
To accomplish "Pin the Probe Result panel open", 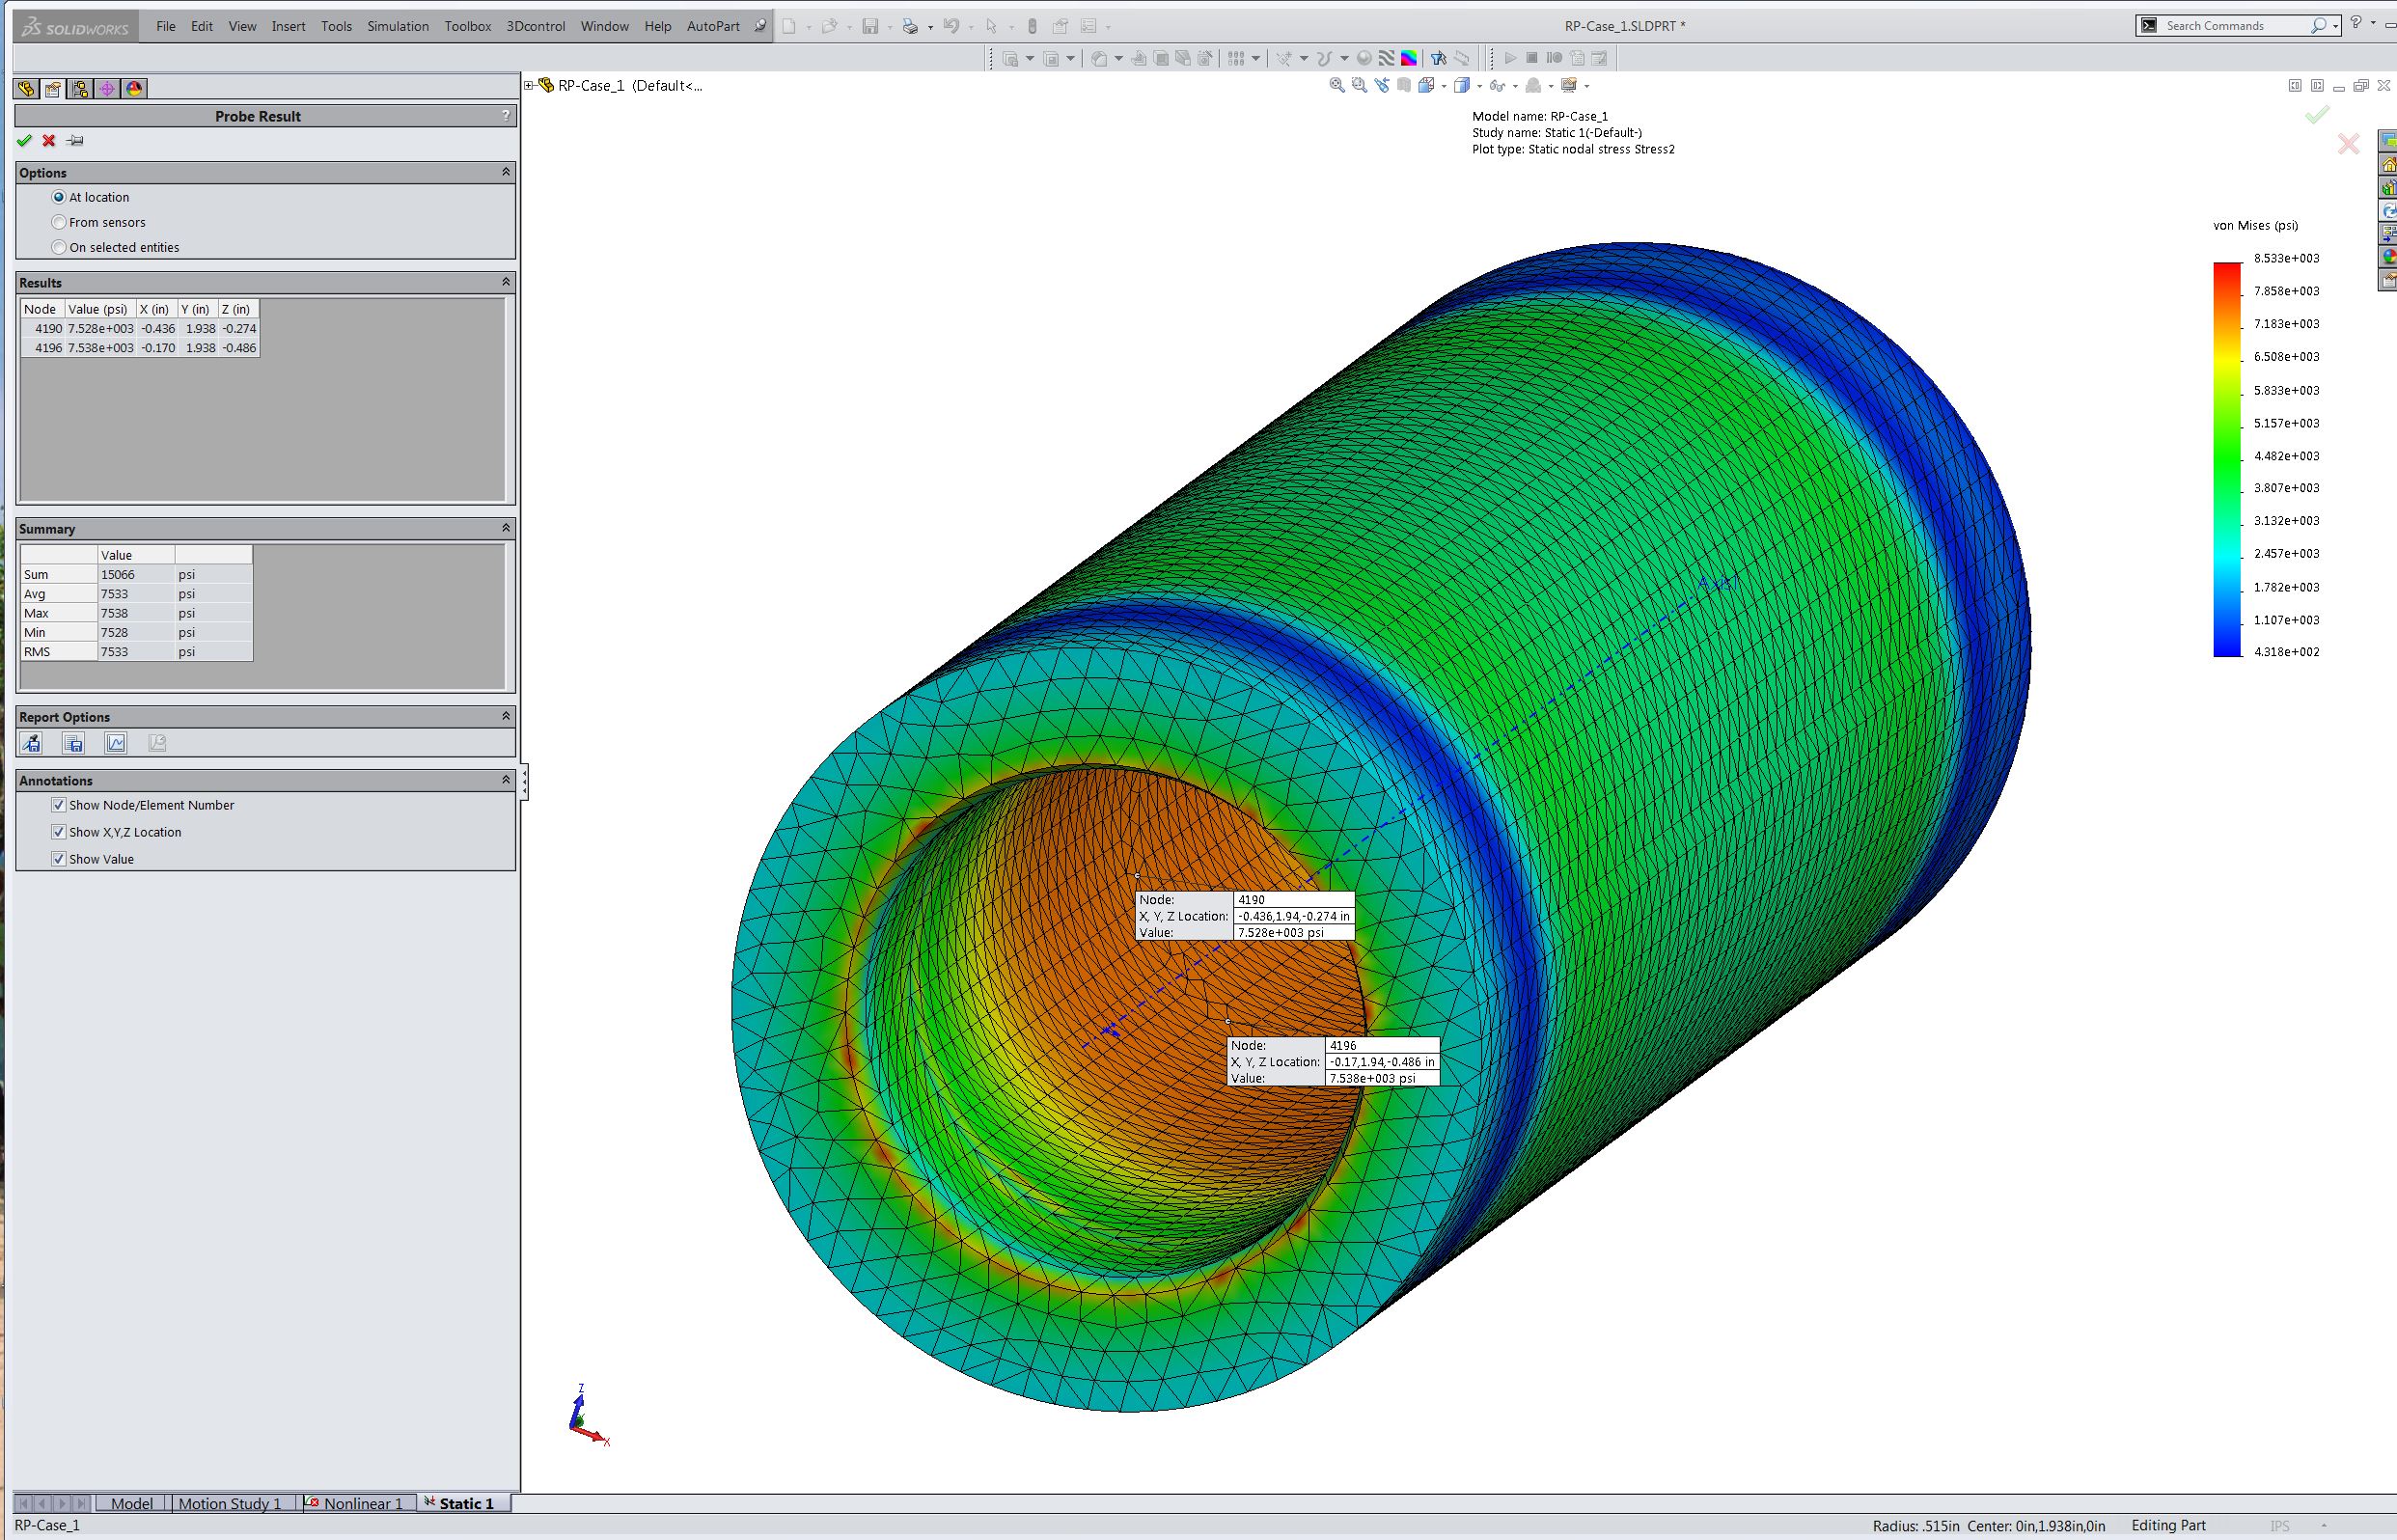I will [x=75, y=141].
